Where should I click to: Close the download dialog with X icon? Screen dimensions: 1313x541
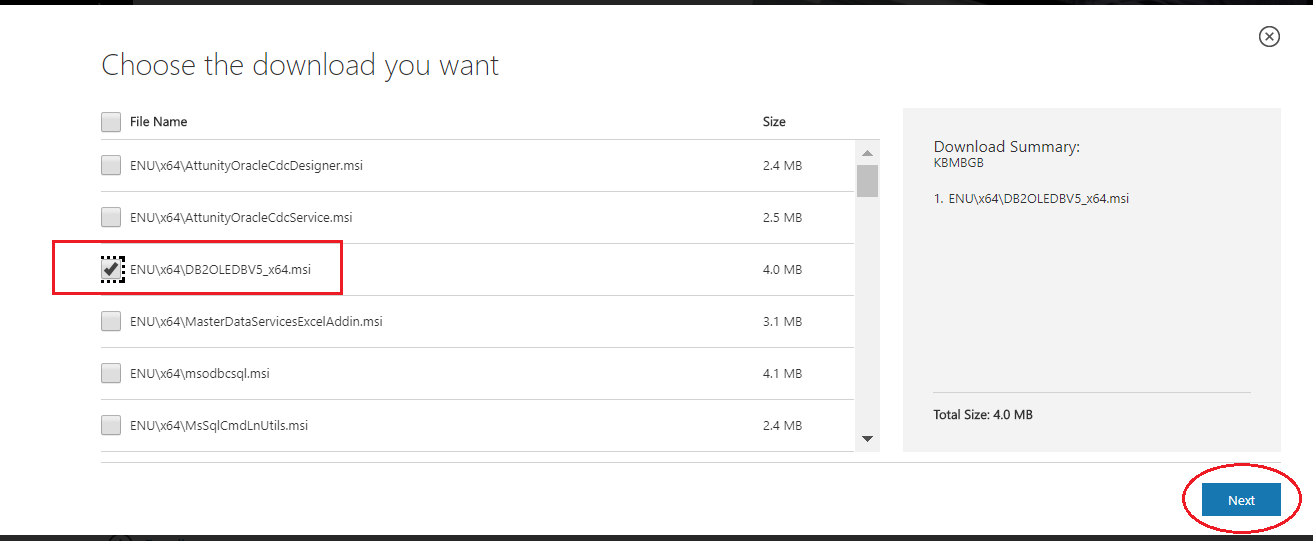pyautogui.click(x=1268, y=37)
